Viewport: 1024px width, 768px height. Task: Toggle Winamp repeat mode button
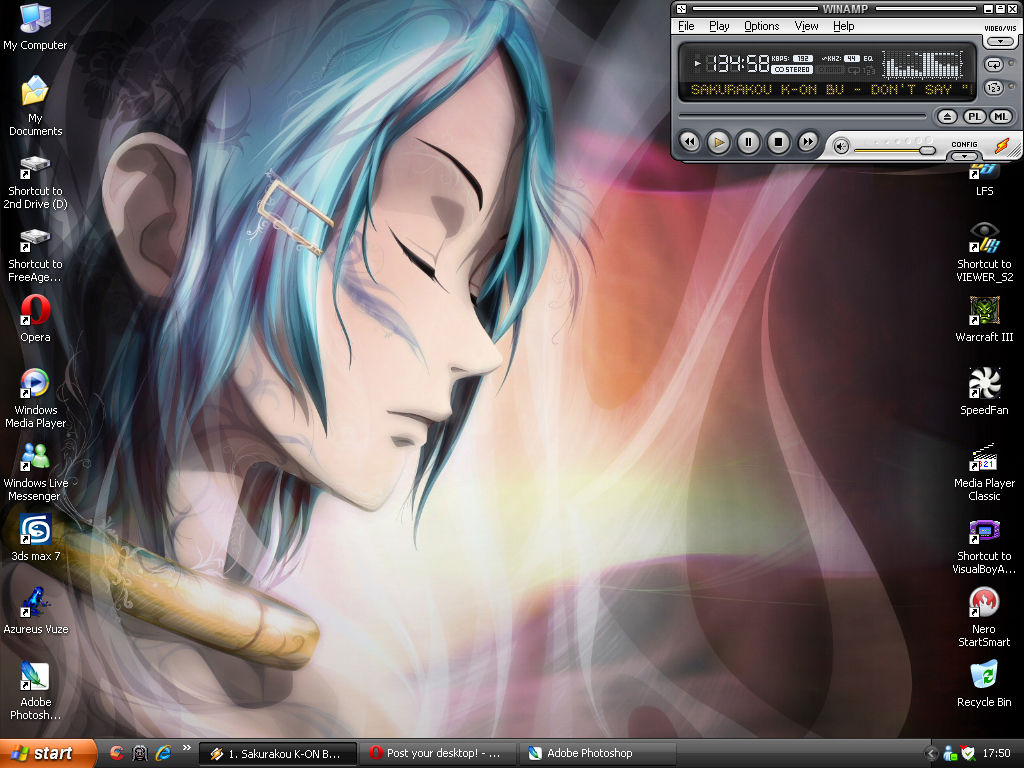point(993,65)
